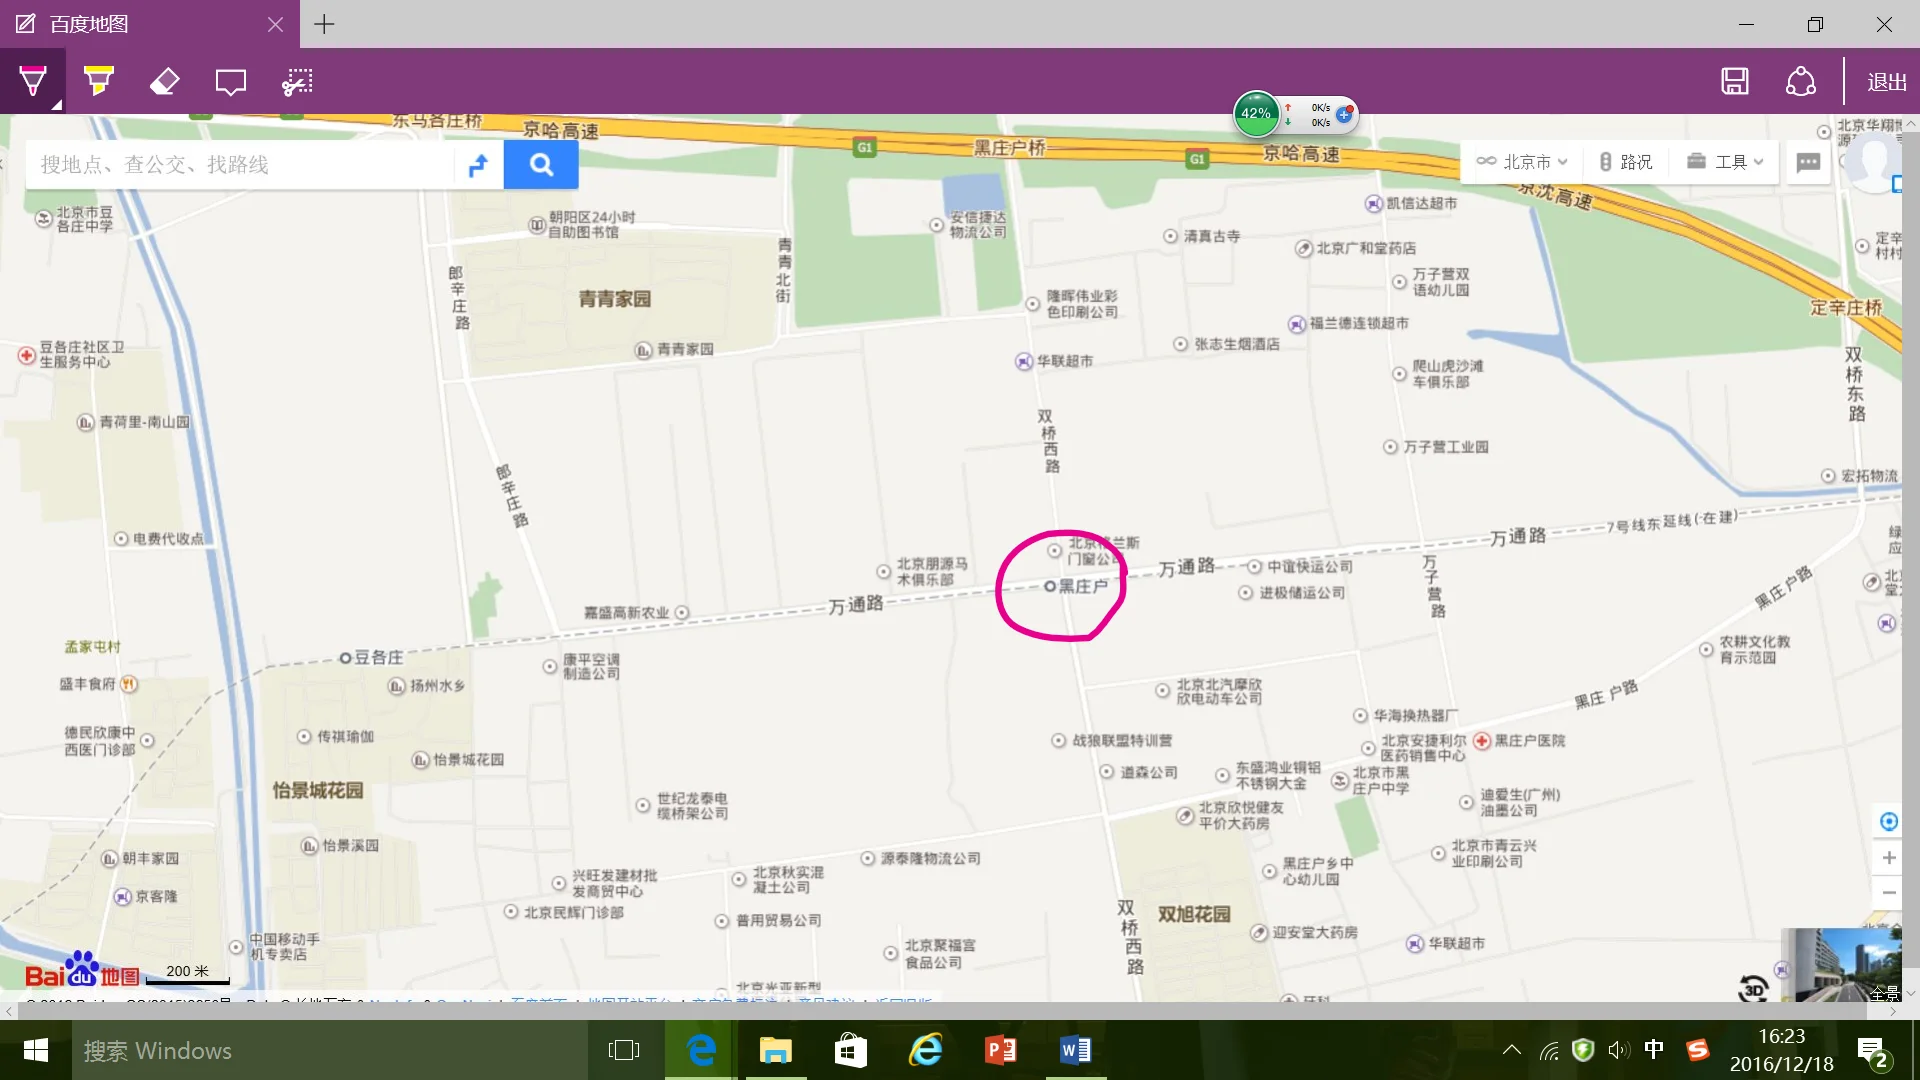Screen dimensions: 1920x1080
Task: Select the eraser tool
Action: click(x=164, y=81)
